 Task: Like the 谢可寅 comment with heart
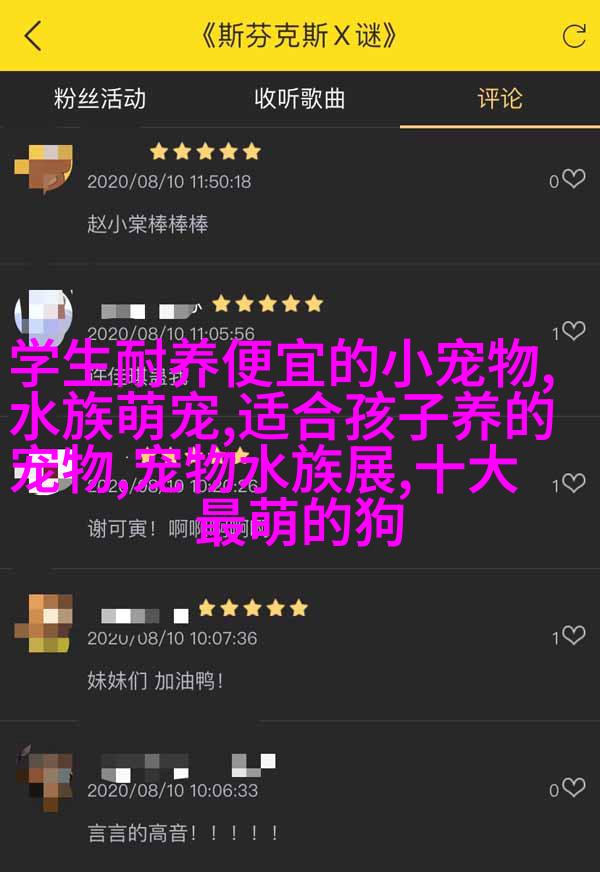(x=573, y=483)
